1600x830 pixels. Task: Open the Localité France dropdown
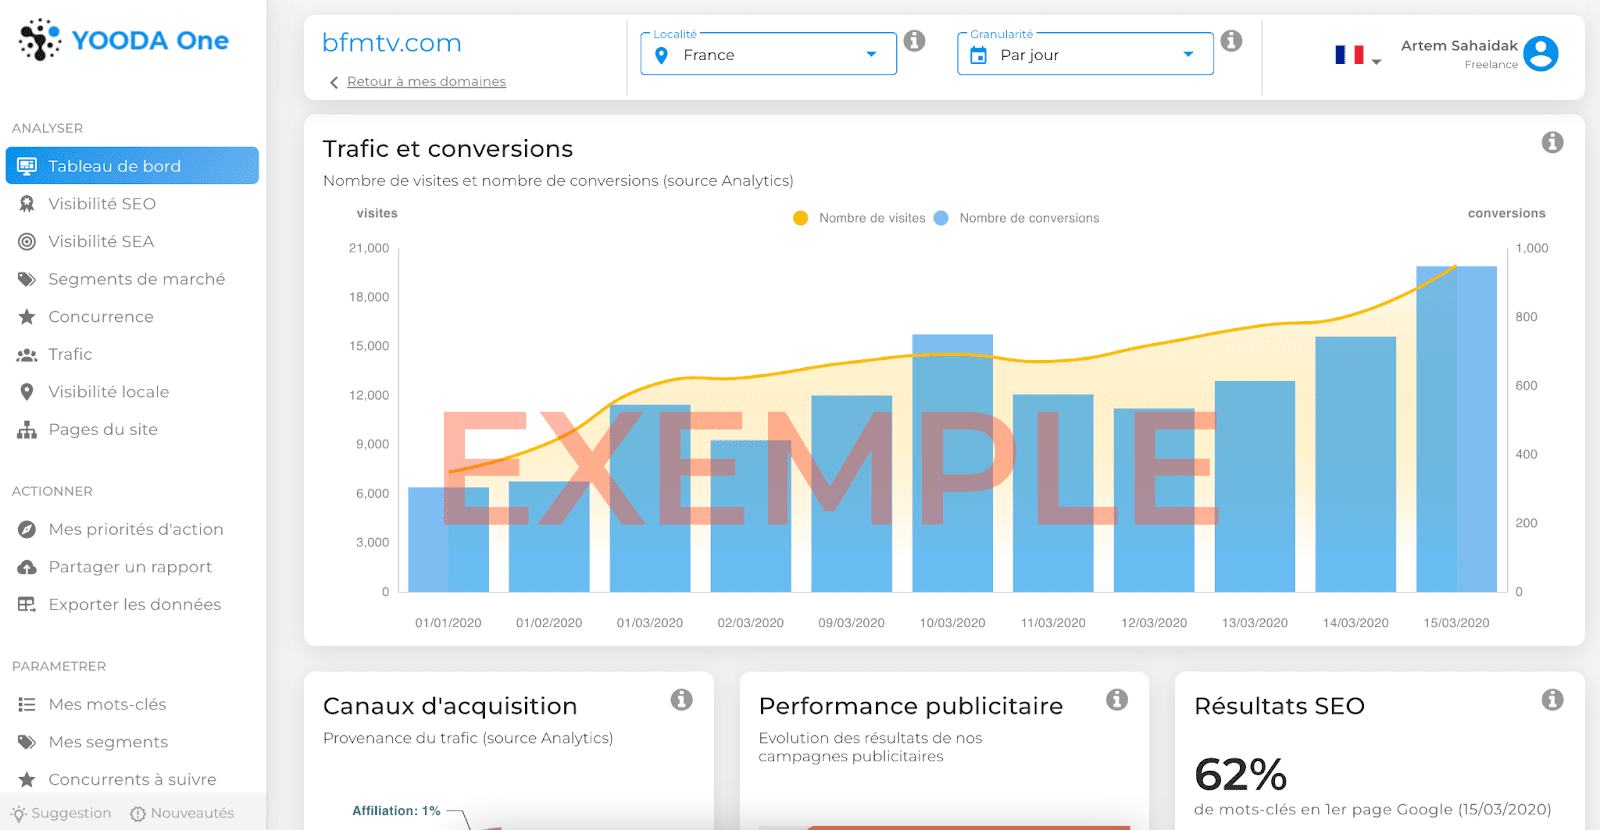pyautogui.click(x=768, y=54)
